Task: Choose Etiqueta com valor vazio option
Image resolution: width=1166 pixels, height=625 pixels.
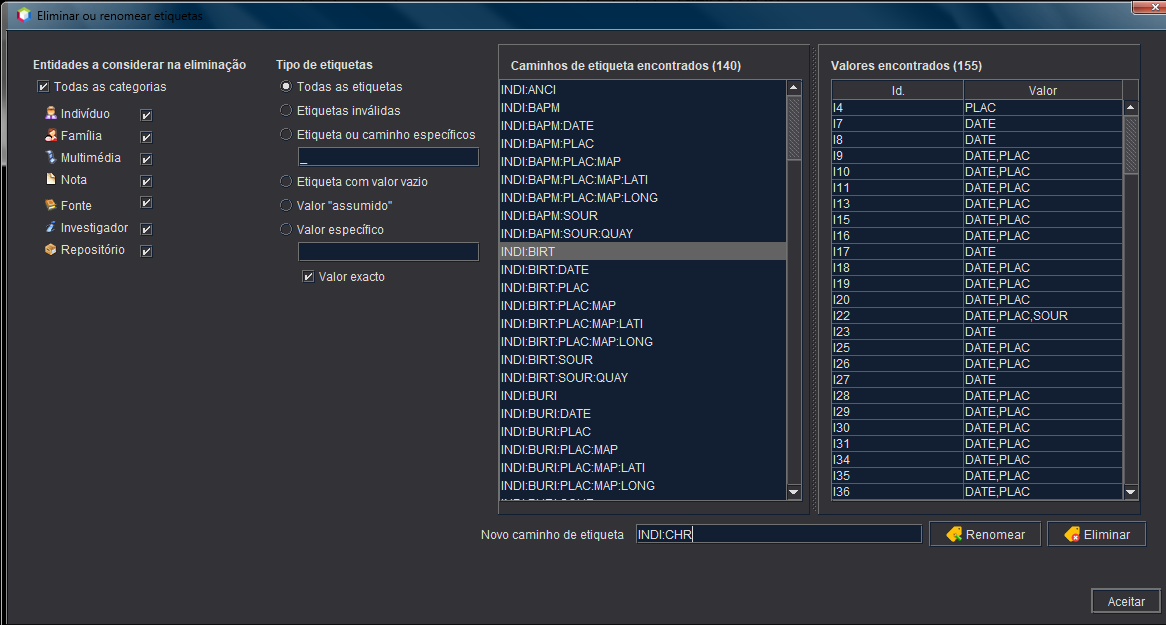Action: point(287,182)
